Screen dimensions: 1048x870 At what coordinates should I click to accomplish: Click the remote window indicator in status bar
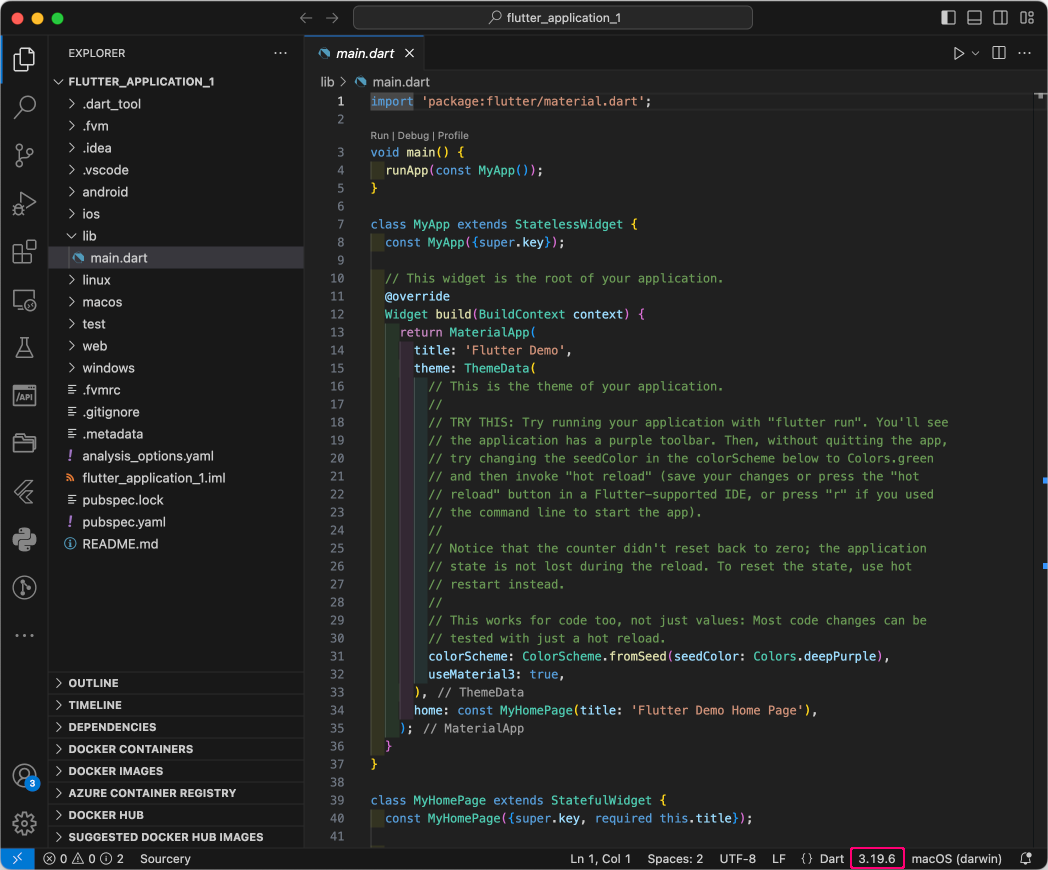tap(17, 859)
